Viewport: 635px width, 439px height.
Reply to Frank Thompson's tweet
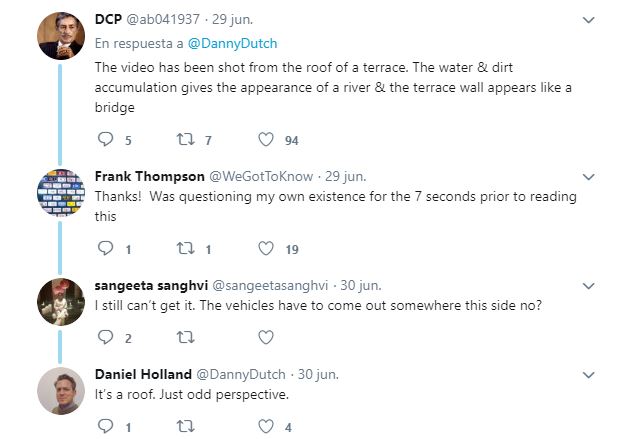(107, 249)
